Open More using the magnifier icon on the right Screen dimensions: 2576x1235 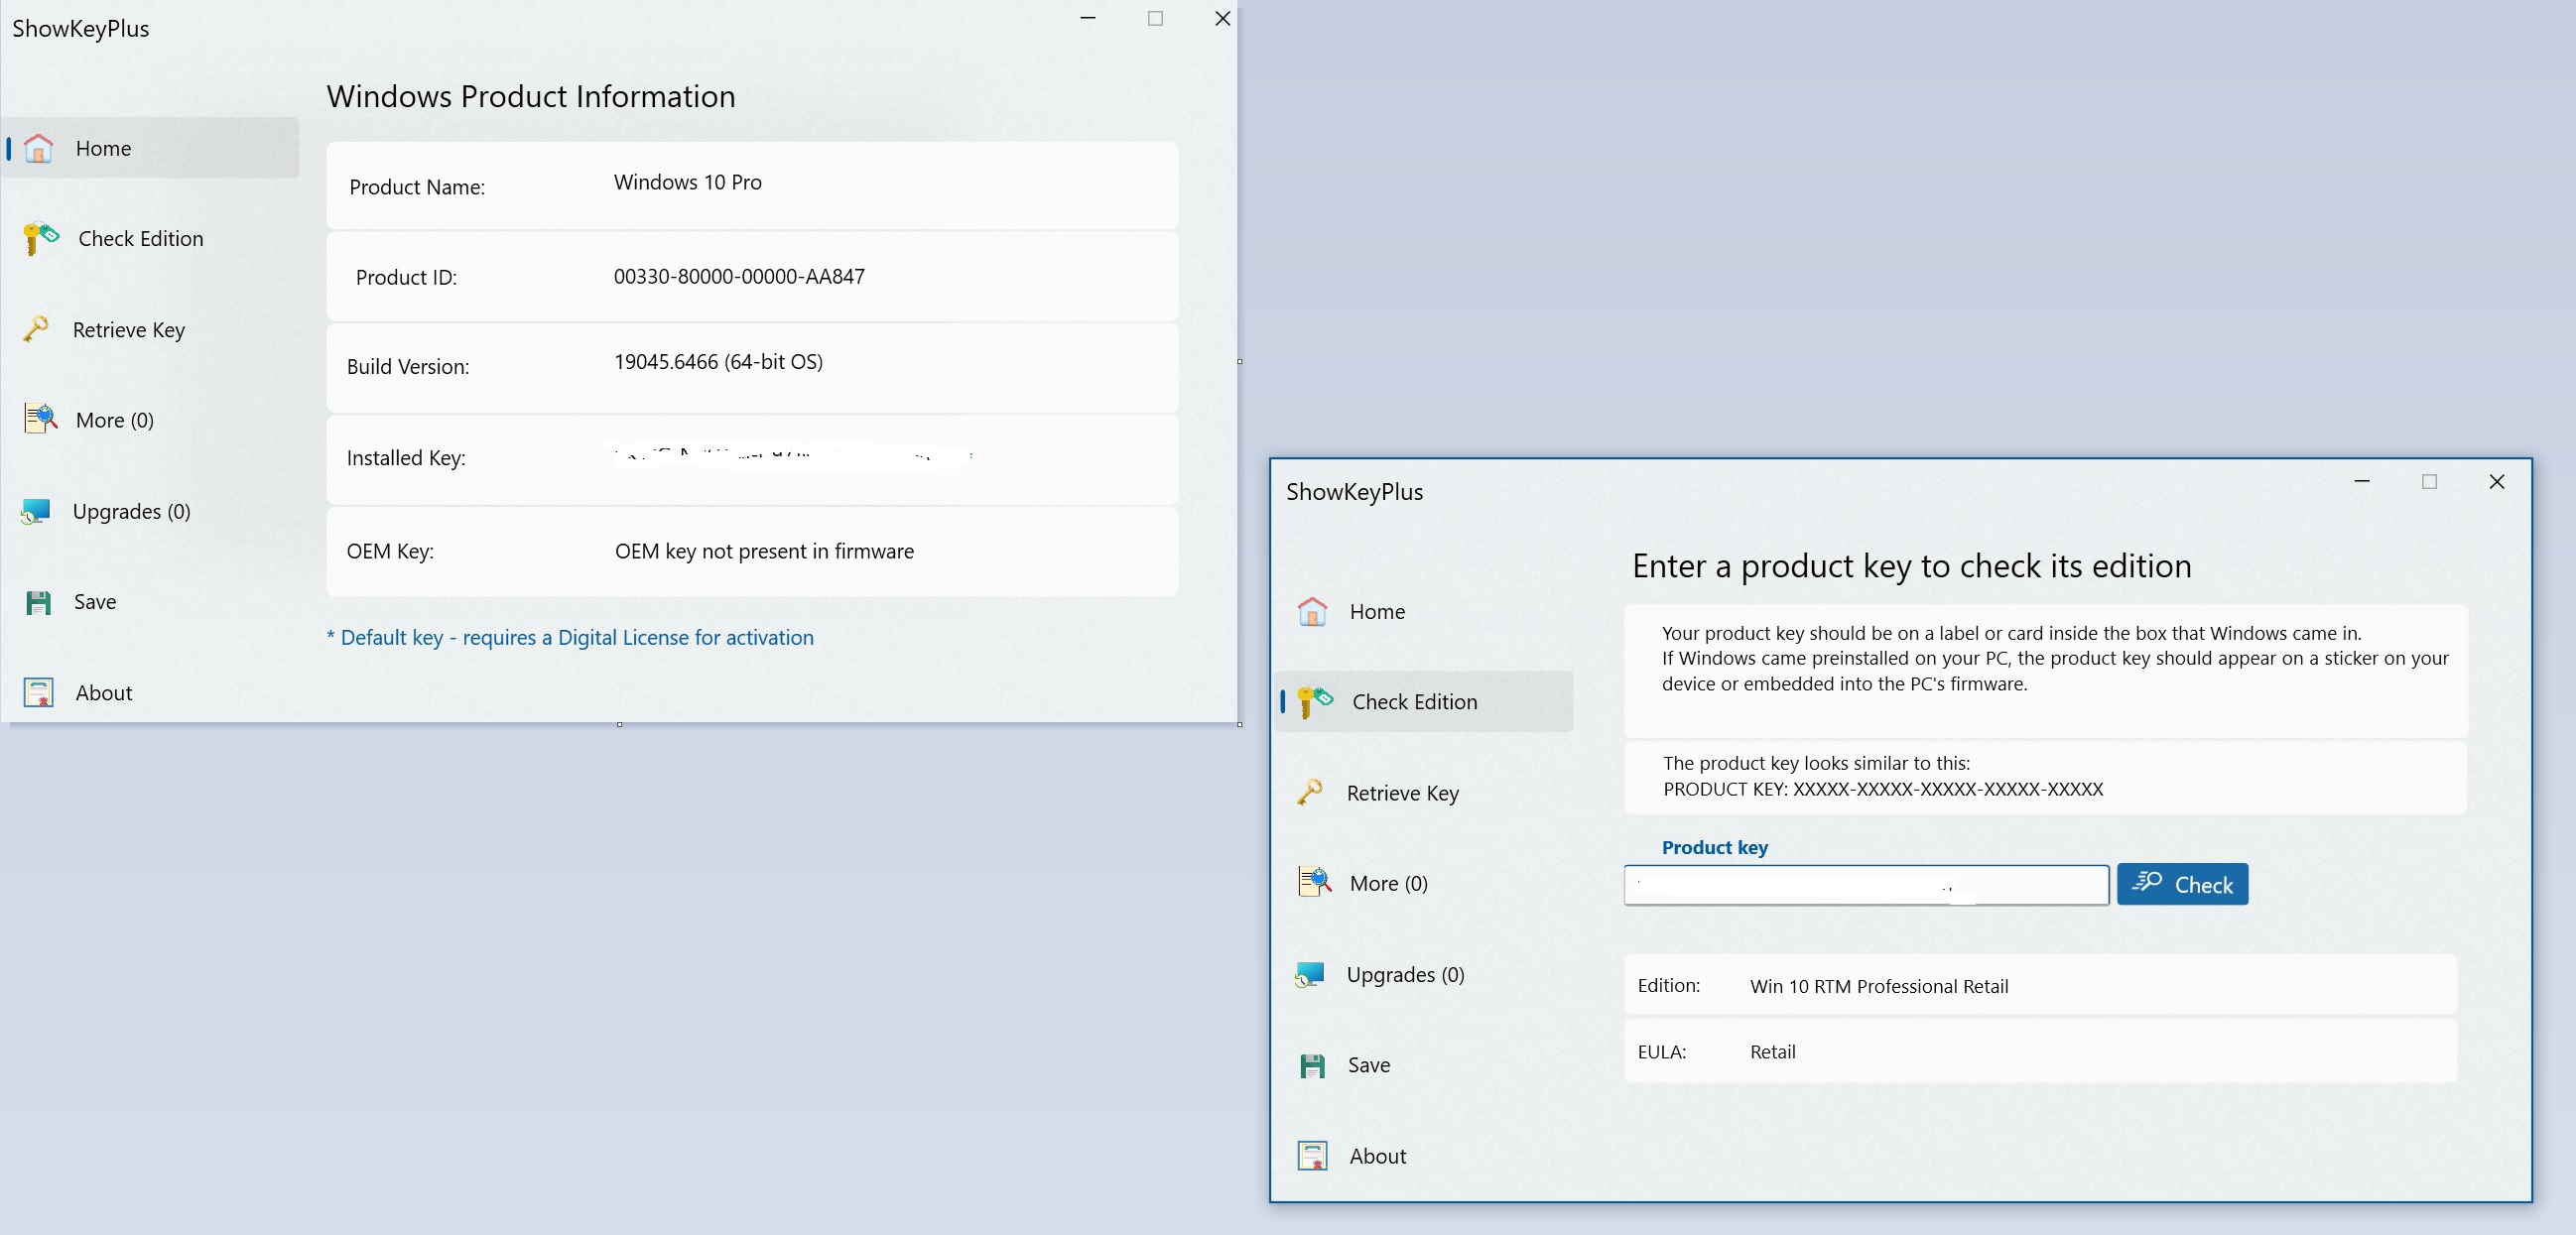(x=1312, y=883)
